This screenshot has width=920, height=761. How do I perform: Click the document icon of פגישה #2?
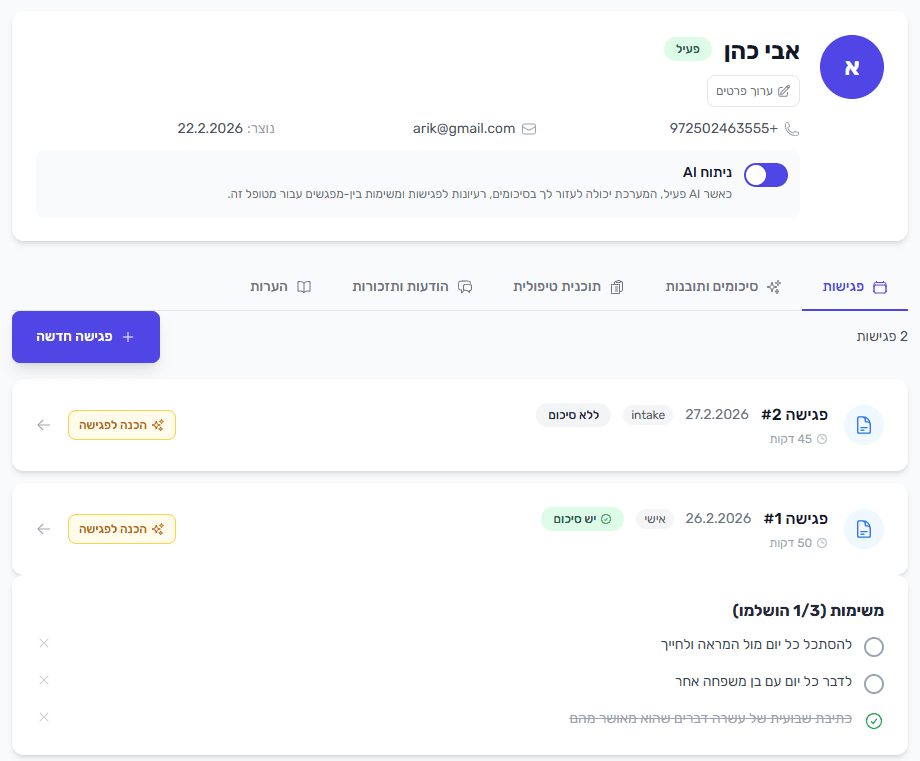(x=864, y=425)
